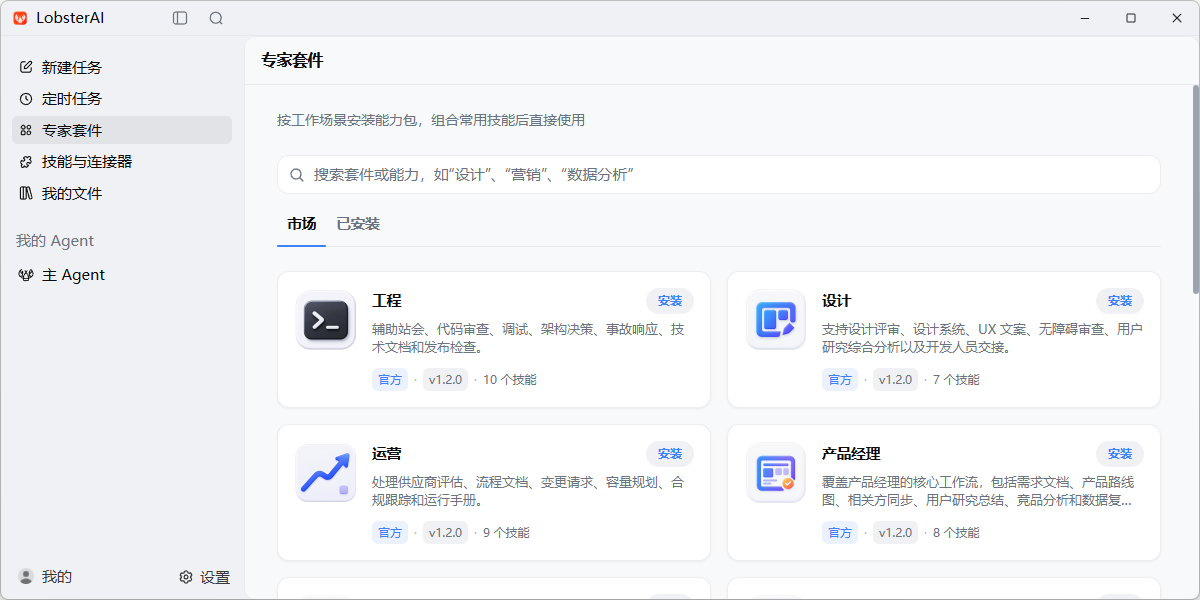Click v1.2.0 tag on 设计 card
Screen dimensions: 1200x600
pyautogui.click(x=895, y=380)
